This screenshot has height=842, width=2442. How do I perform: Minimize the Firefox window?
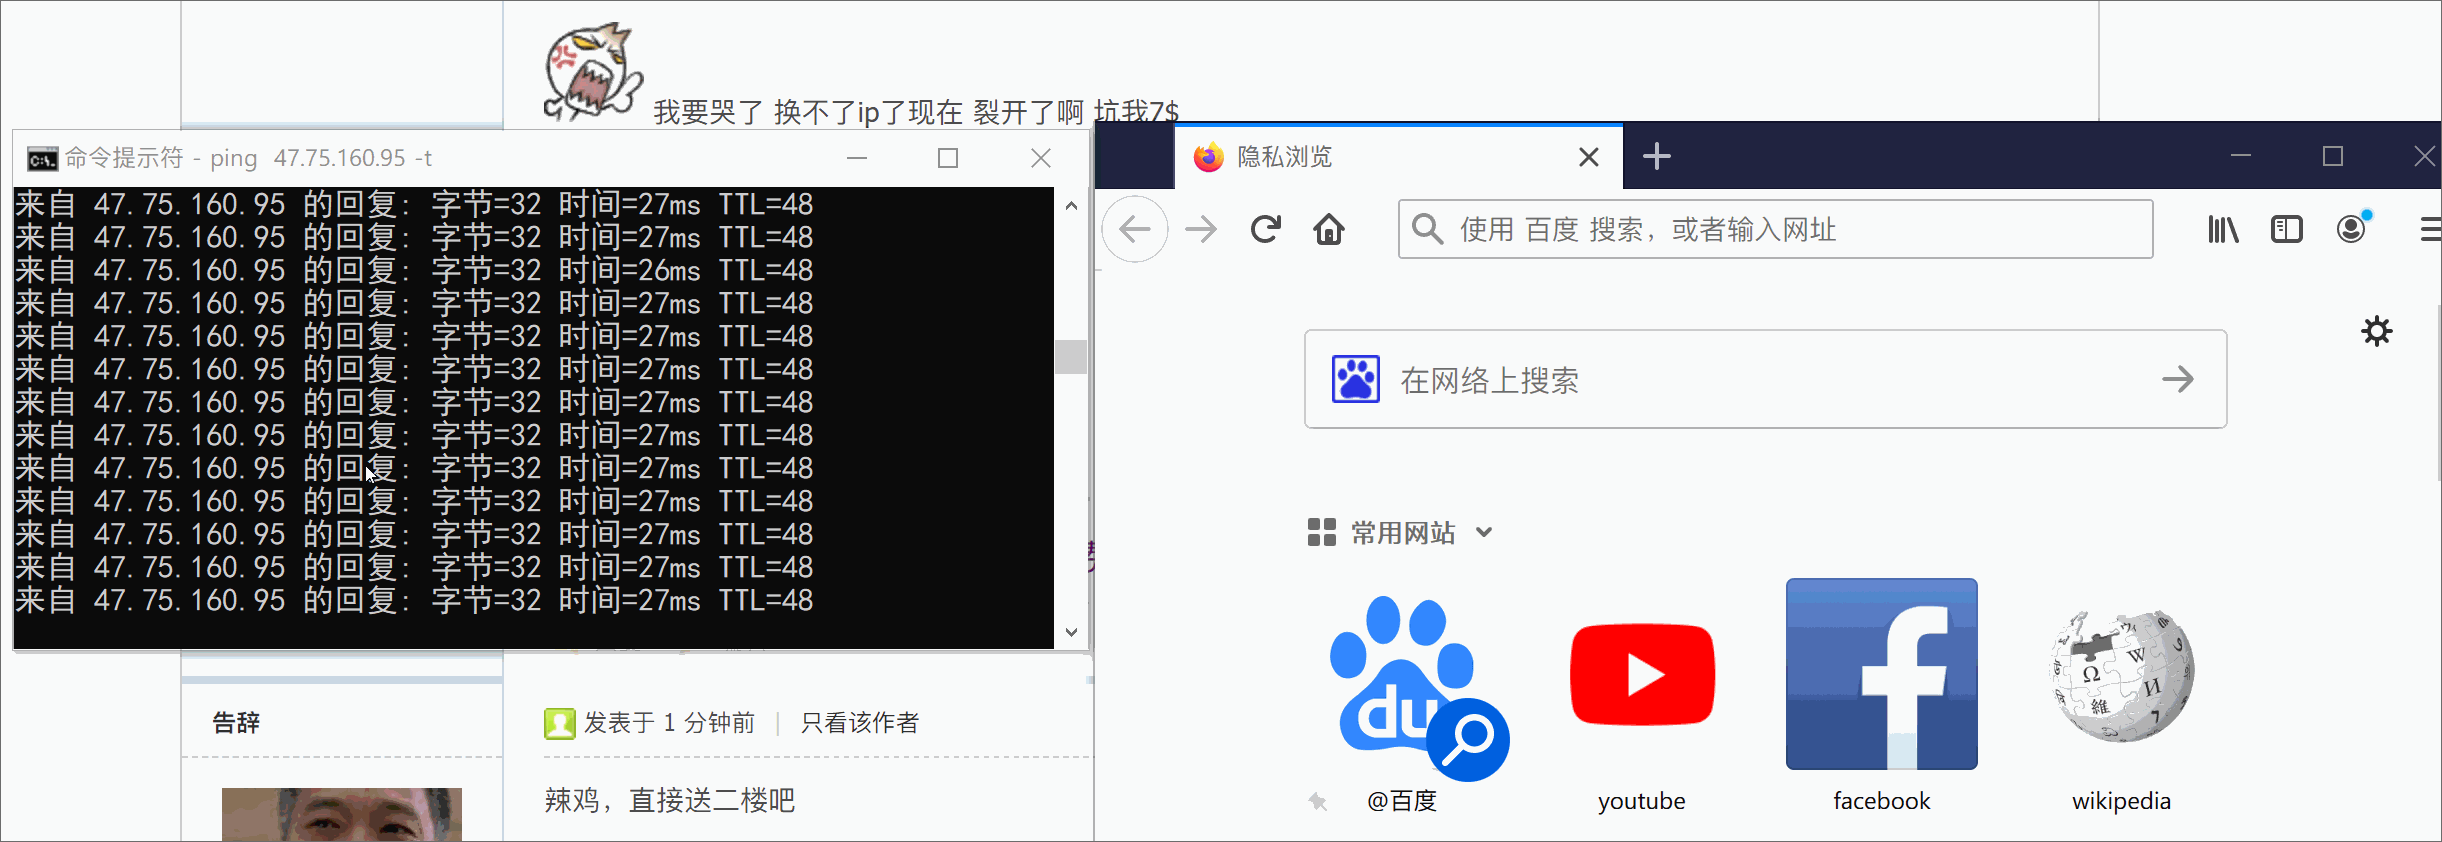pos(2241,156)
